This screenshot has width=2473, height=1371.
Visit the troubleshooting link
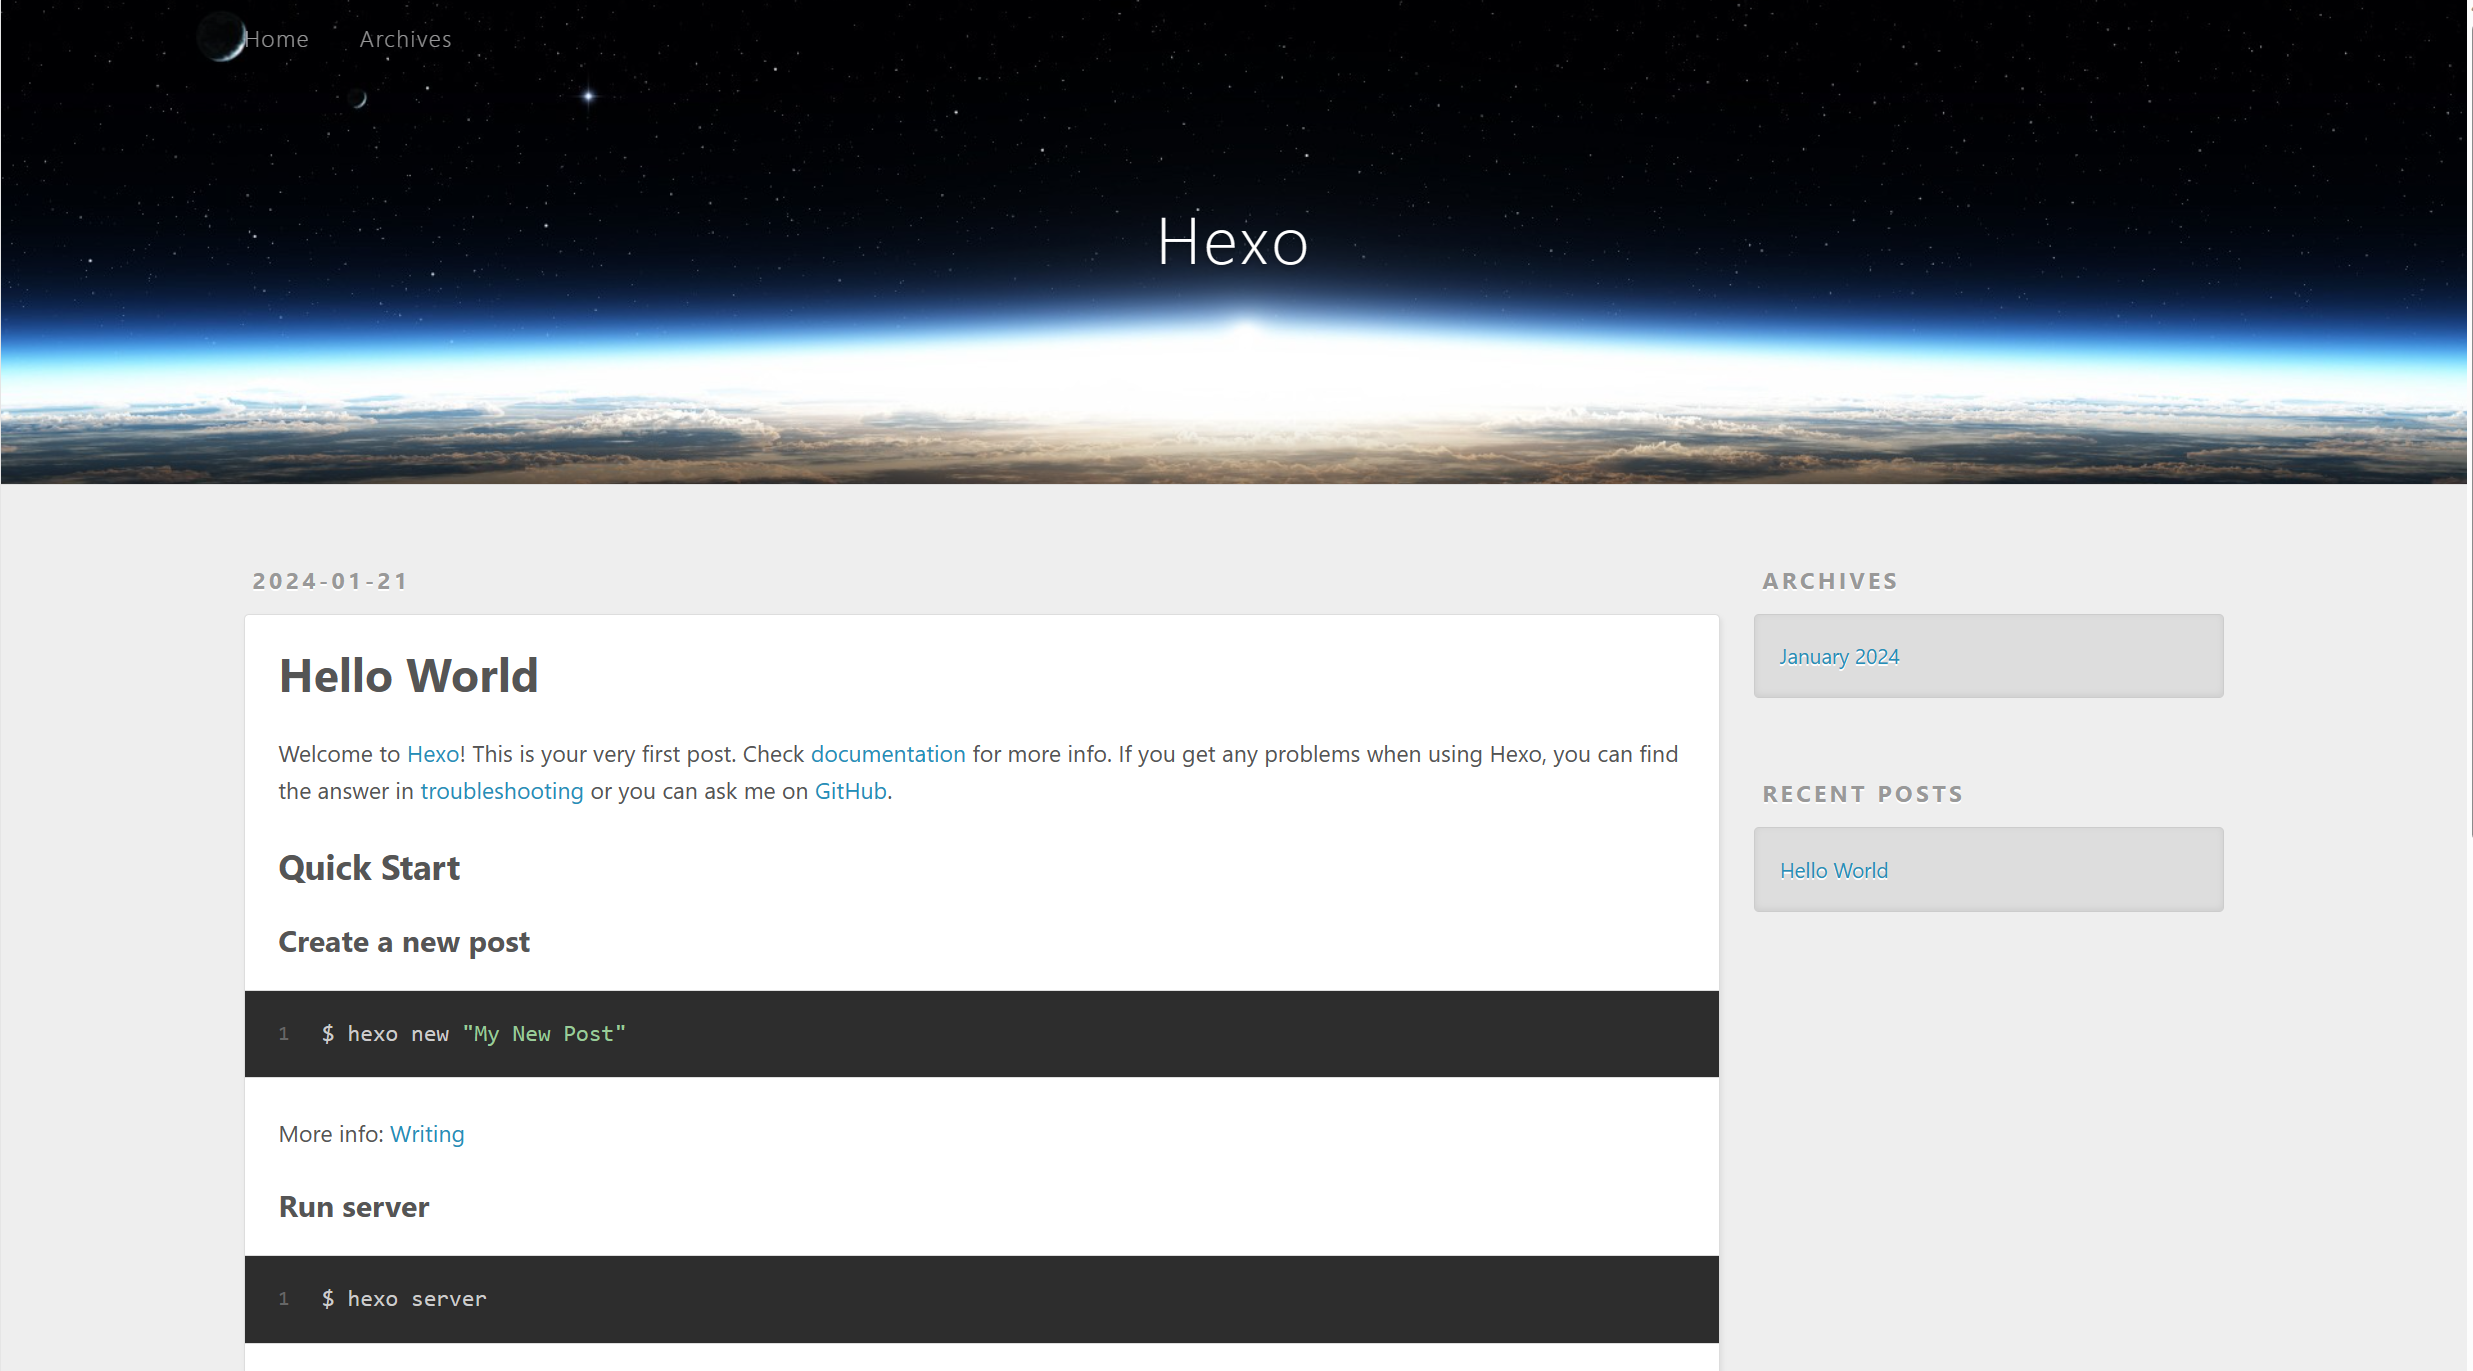pyautogui.click(x=501, y=791)
